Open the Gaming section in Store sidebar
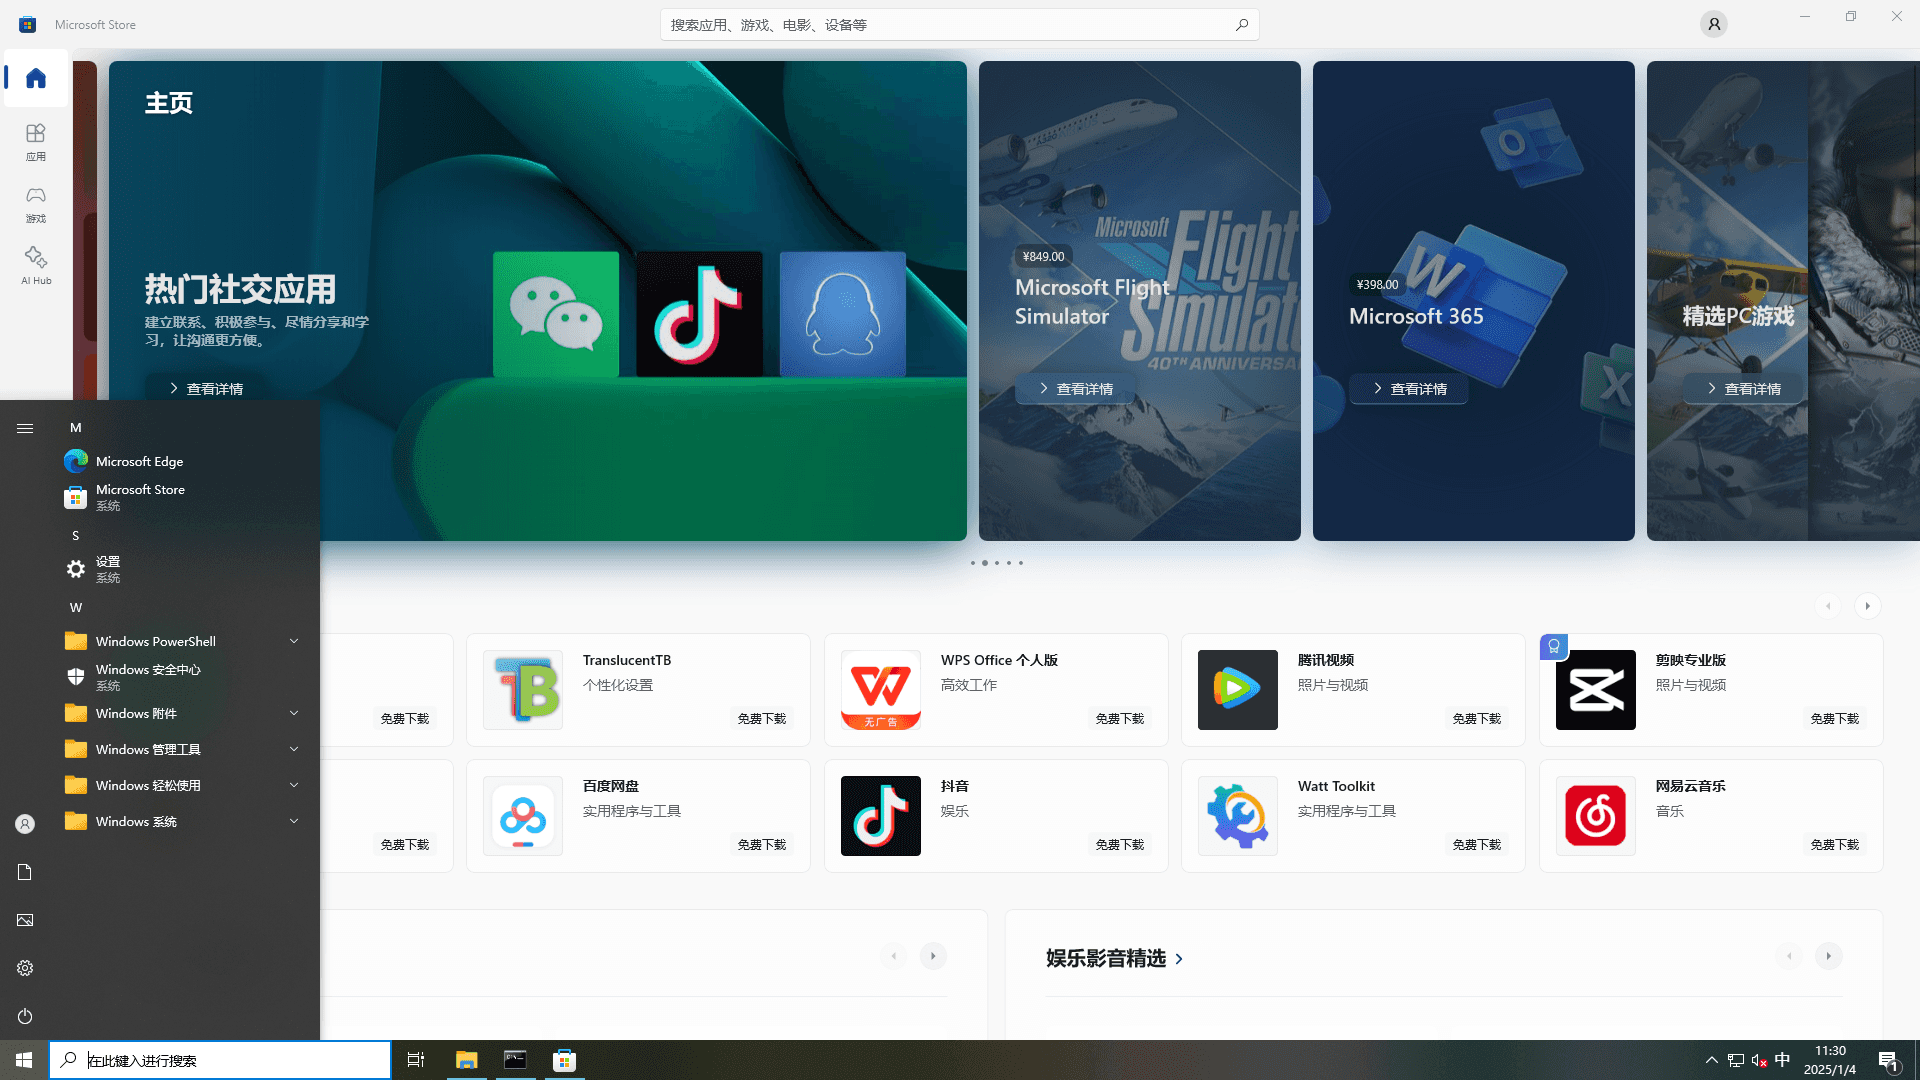This screenshot has width=1920, height=1080. click(36, 203)
